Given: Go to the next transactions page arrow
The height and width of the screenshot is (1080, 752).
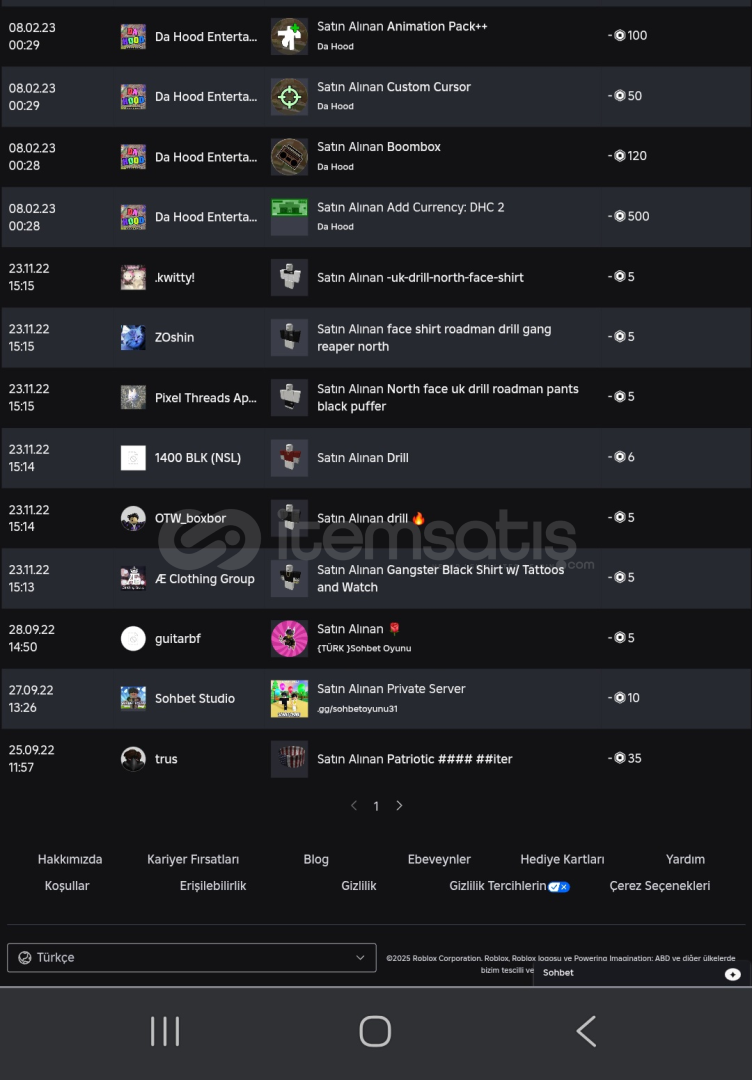Looking at the screenshot, I should pos(399,805).
